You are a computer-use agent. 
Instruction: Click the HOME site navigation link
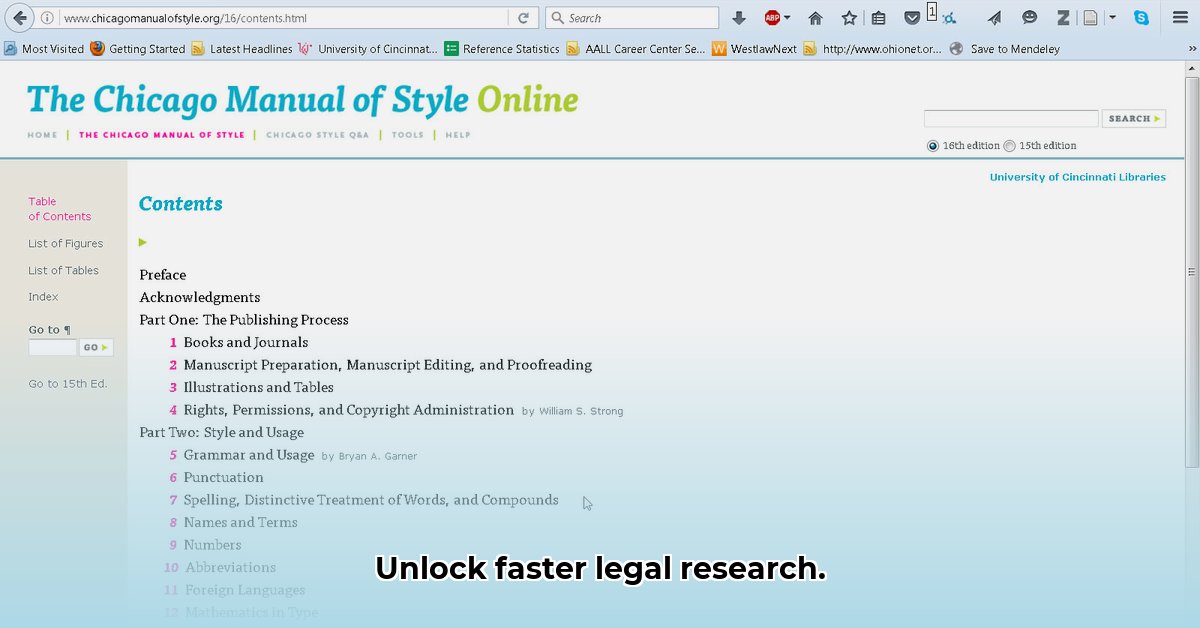(x=42, y=135)
